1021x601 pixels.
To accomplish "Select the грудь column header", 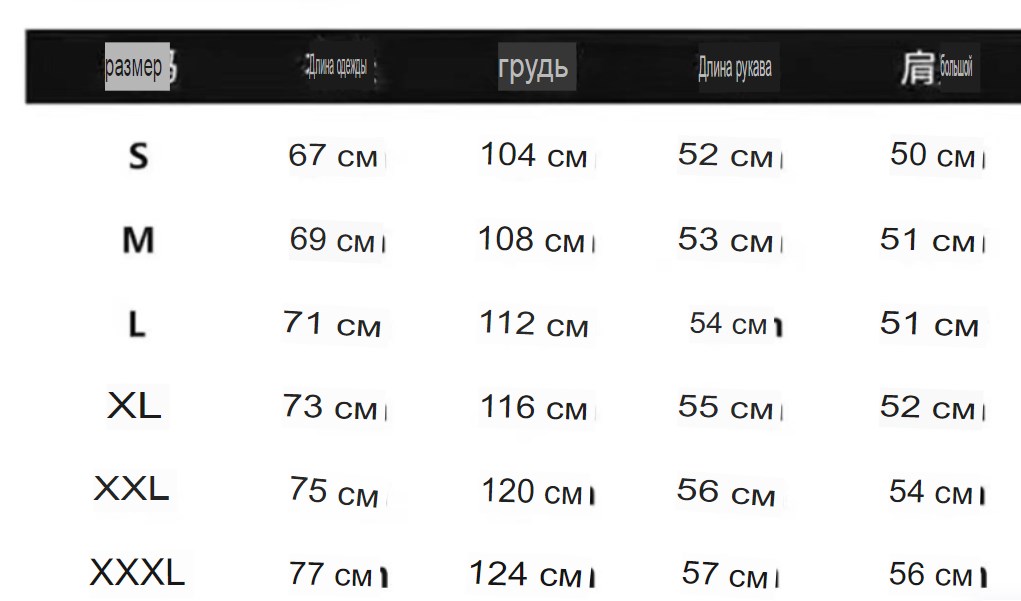I will [x=533, y=68].
